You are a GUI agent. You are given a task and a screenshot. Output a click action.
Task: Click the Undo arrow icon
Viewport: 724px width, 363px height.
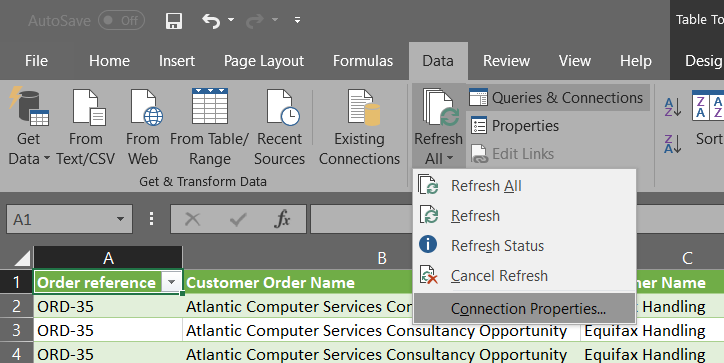point(211,21)
